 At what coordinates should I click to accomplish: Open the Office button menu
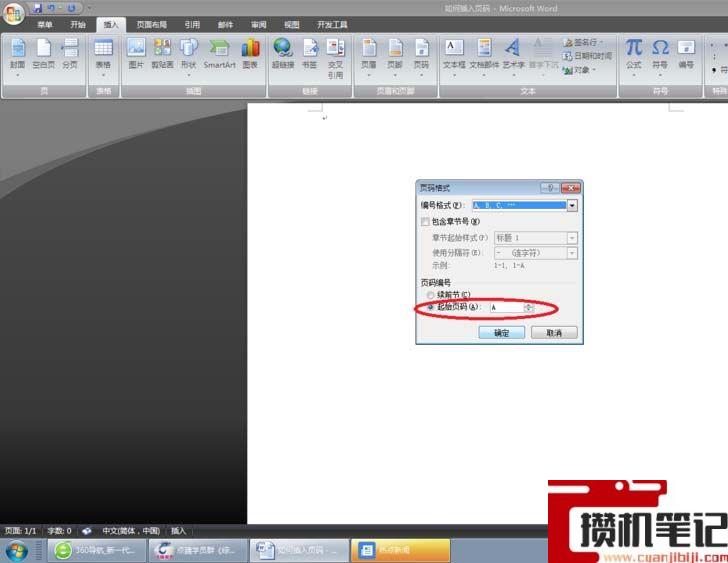13,13
